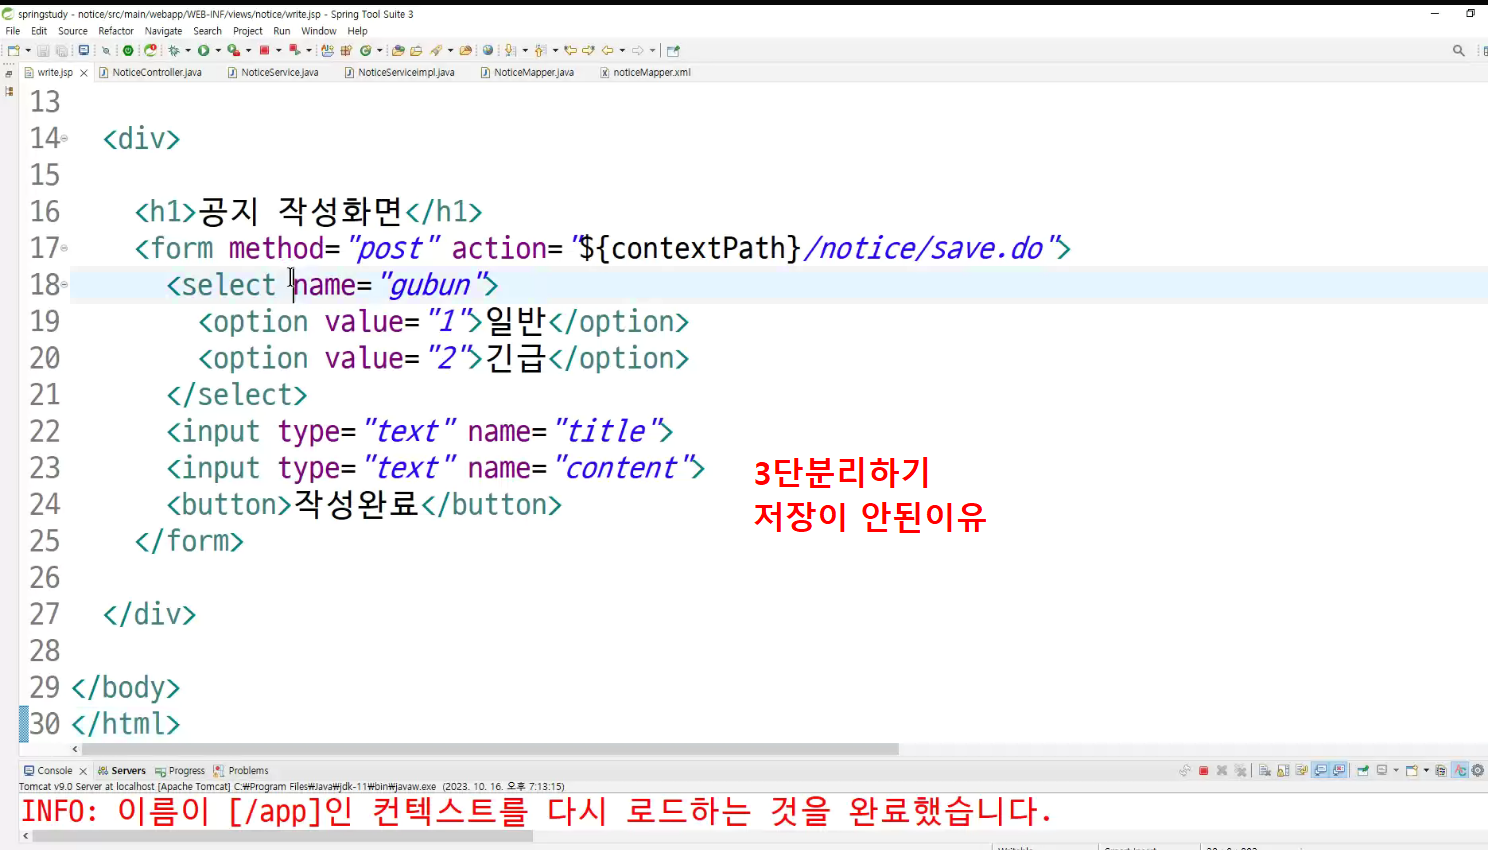Click the Forward navigation arrow icon
Screen dimensions: 1488x850
pyautogui.click(x=637, y=50)
